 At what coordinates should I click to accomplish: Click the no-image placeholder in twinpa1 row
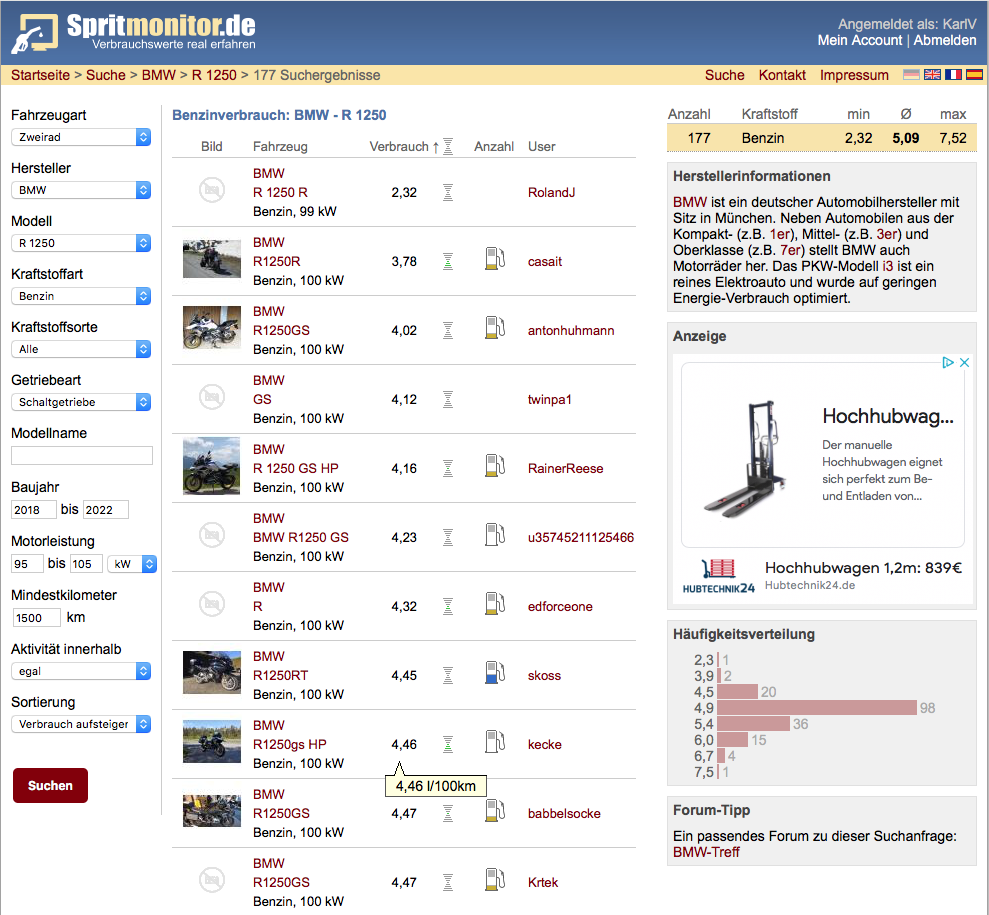pos(212,397)
